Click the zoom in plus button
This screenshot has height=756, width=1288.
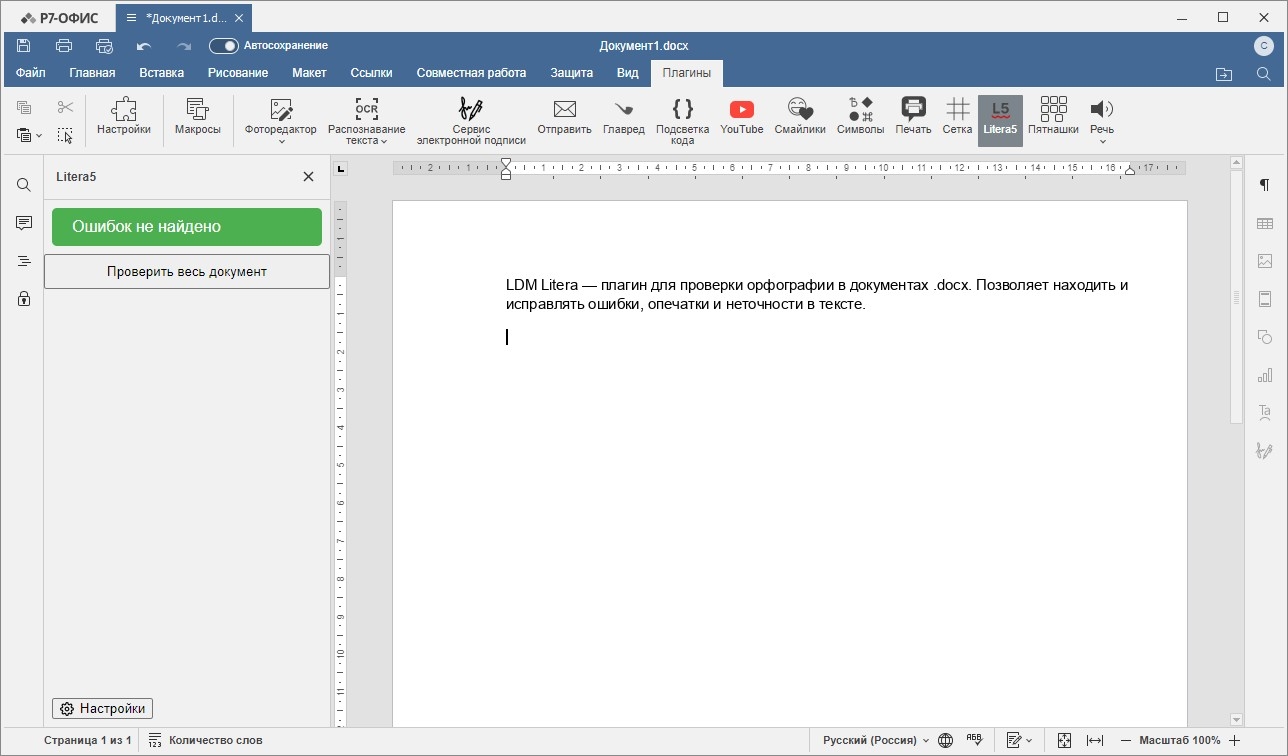(1235, 740)
